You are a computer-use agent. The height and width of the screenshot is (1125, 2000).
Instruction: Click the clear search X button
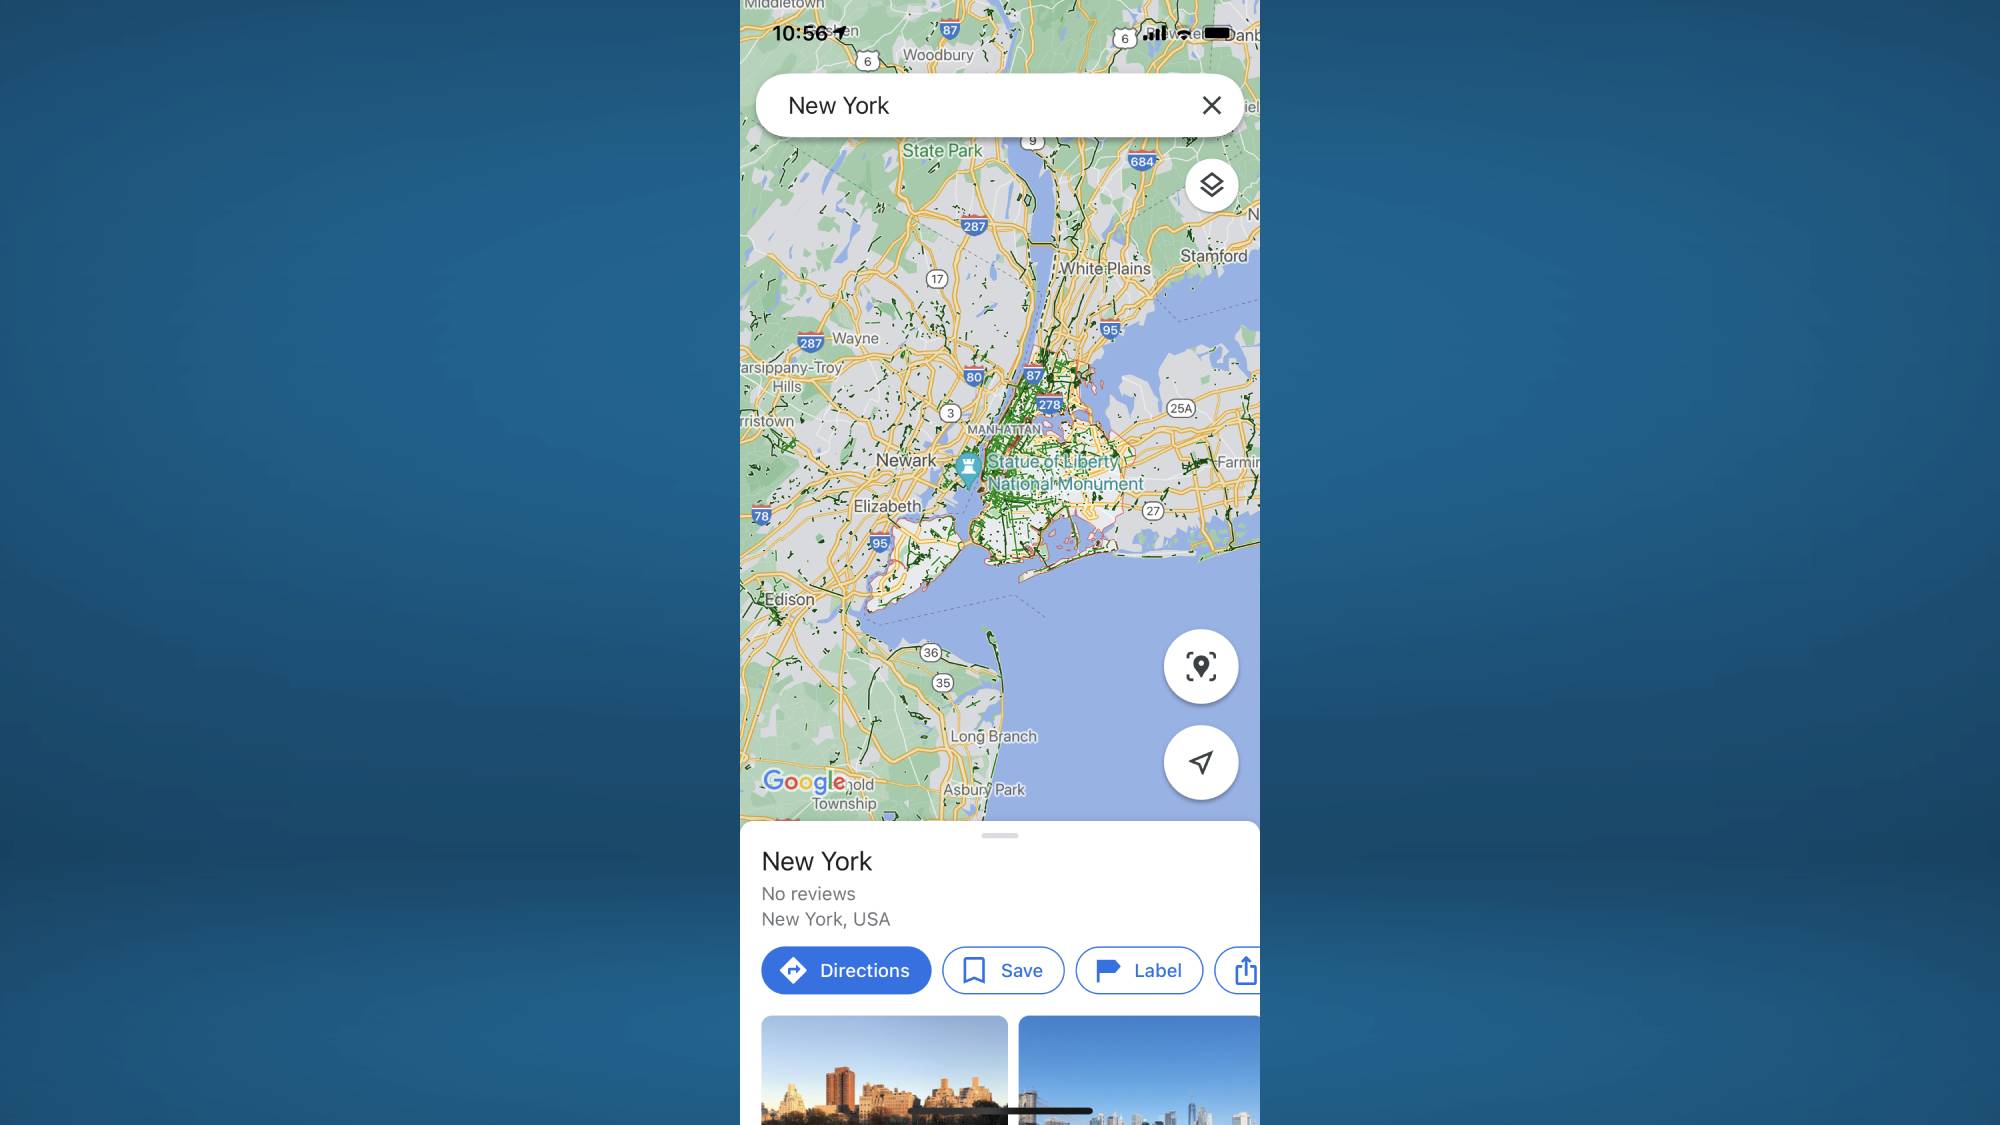click(x=1210, y=104)
